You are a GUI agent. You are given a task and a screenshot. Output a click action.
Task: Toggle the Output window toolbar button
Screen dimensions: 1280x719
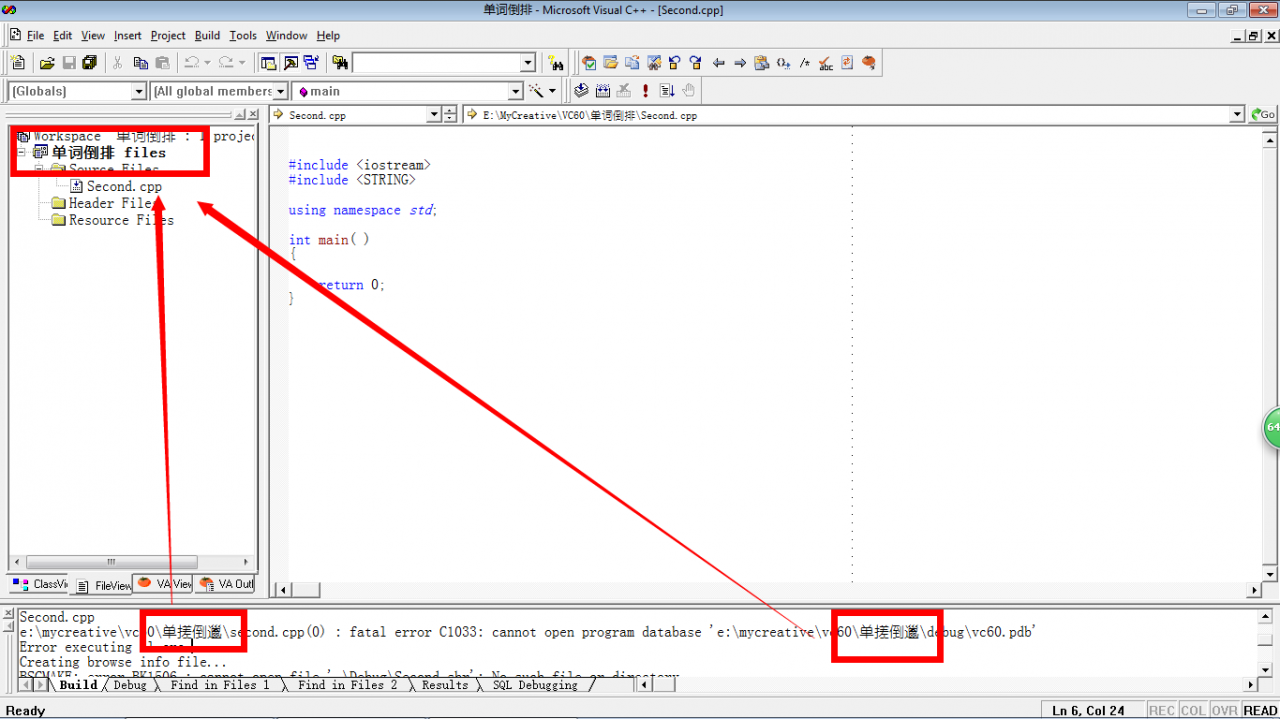pyautogui.click(x=290, y=63)
